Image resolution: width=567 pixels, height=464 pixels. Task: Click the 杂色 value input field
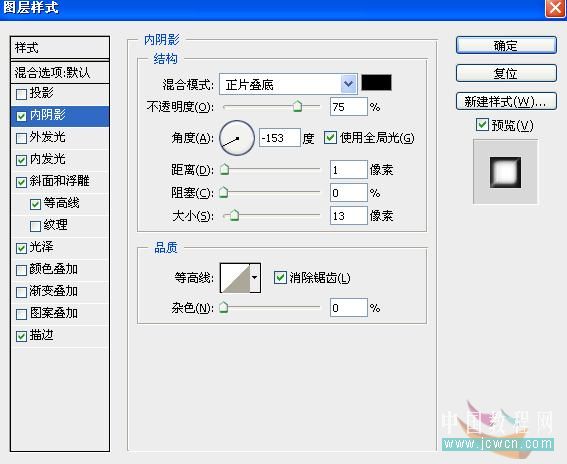[x=349, y=308]
